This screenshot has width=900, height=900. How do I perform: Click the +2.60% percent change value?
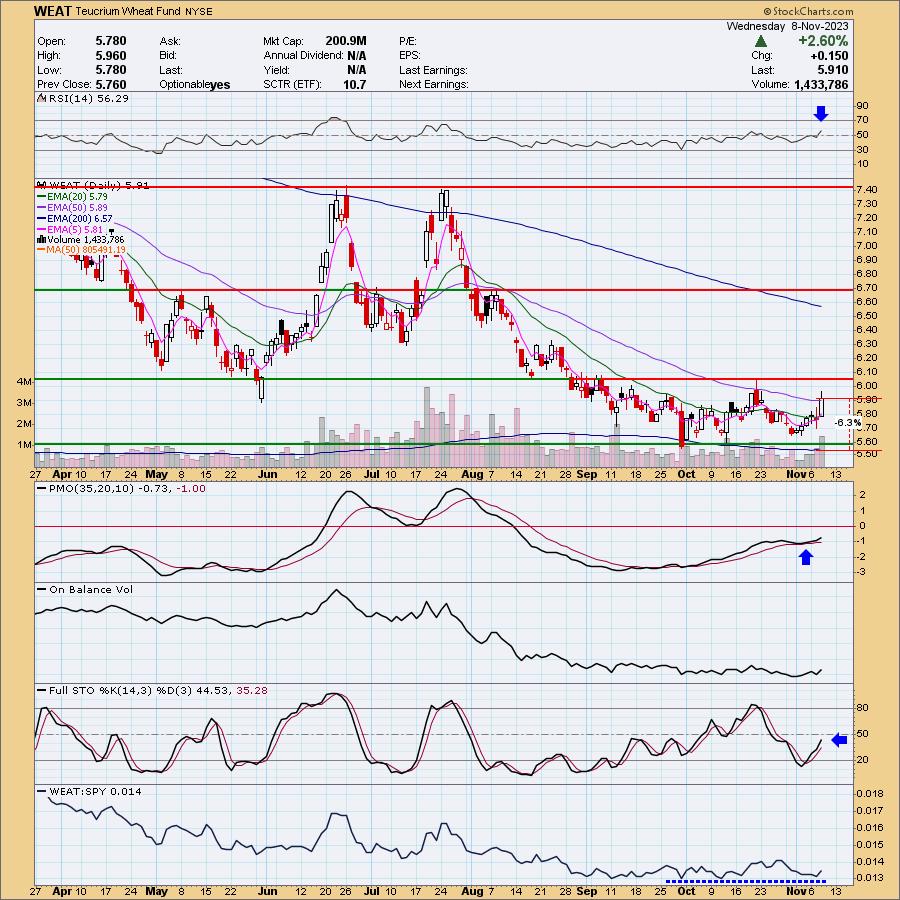[822, 41]
